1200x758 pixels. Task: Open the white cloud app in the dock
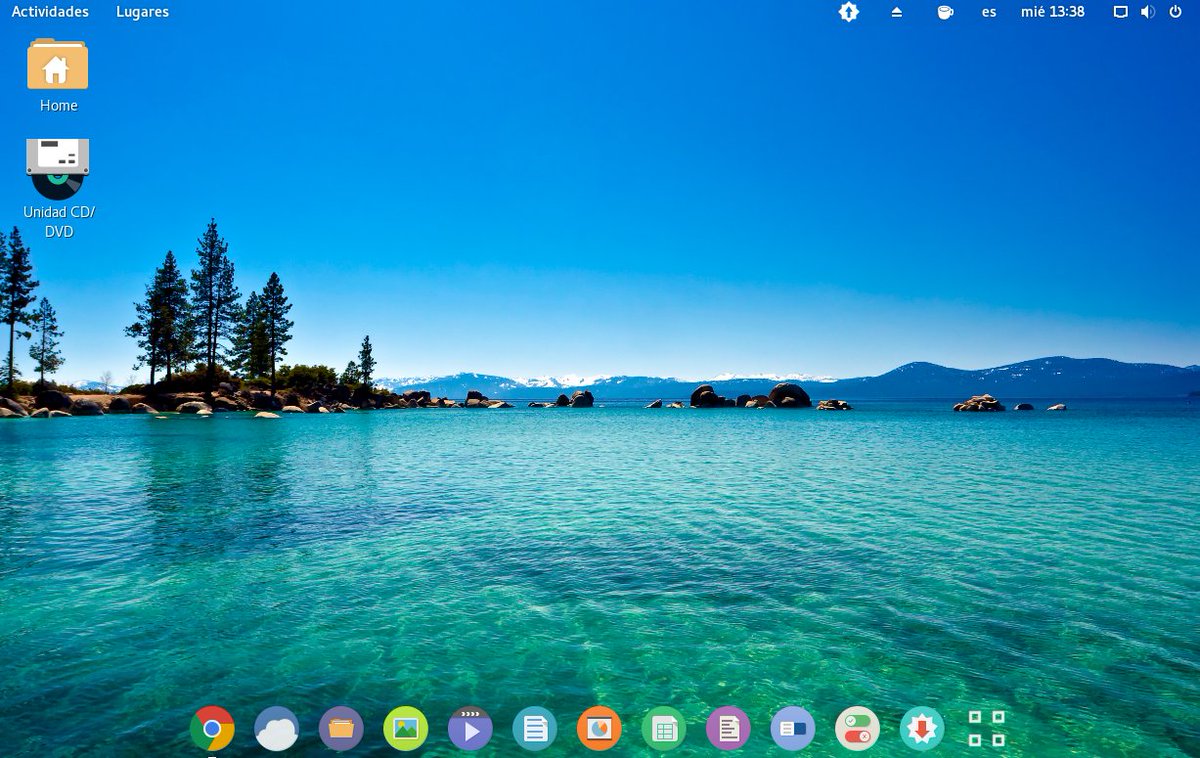(x=276, y=729)
